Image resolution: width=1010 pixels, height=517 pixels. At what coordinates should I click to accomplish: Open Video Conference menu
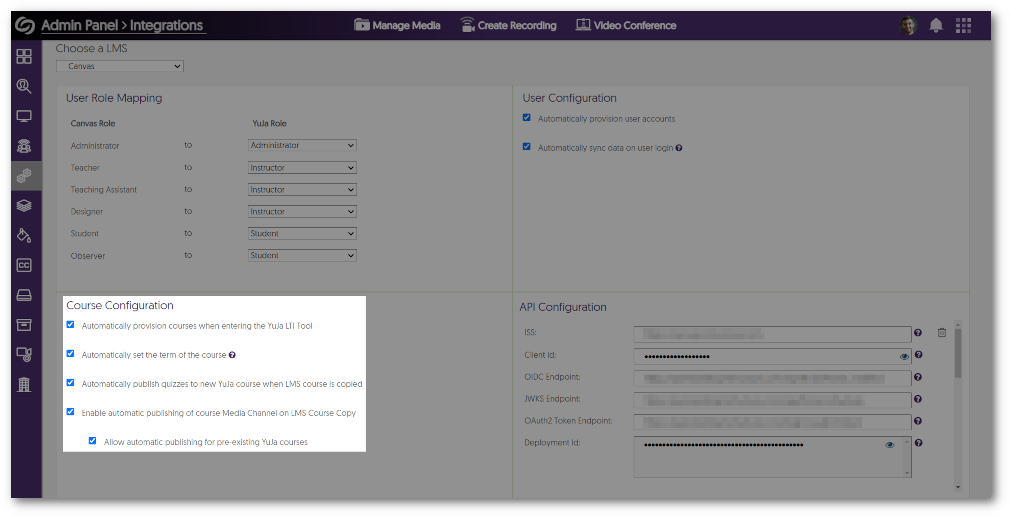point(625,25)
